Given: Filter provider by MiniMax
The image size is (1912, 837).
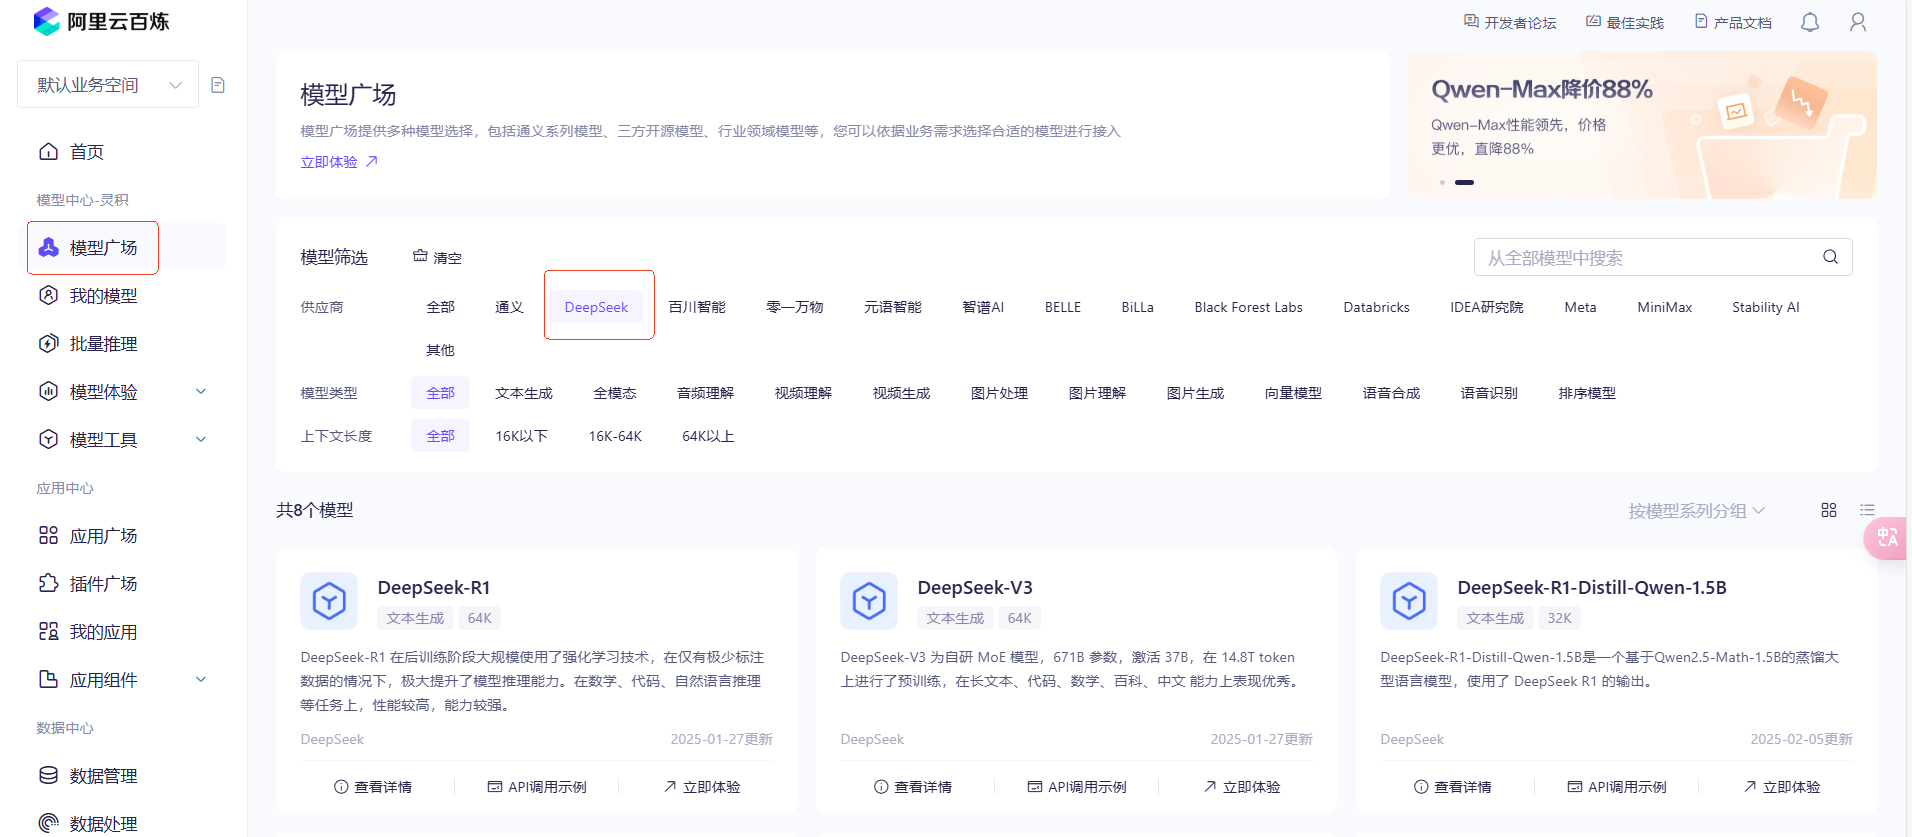Looking at the screenshot, I should coord(1664,307).
